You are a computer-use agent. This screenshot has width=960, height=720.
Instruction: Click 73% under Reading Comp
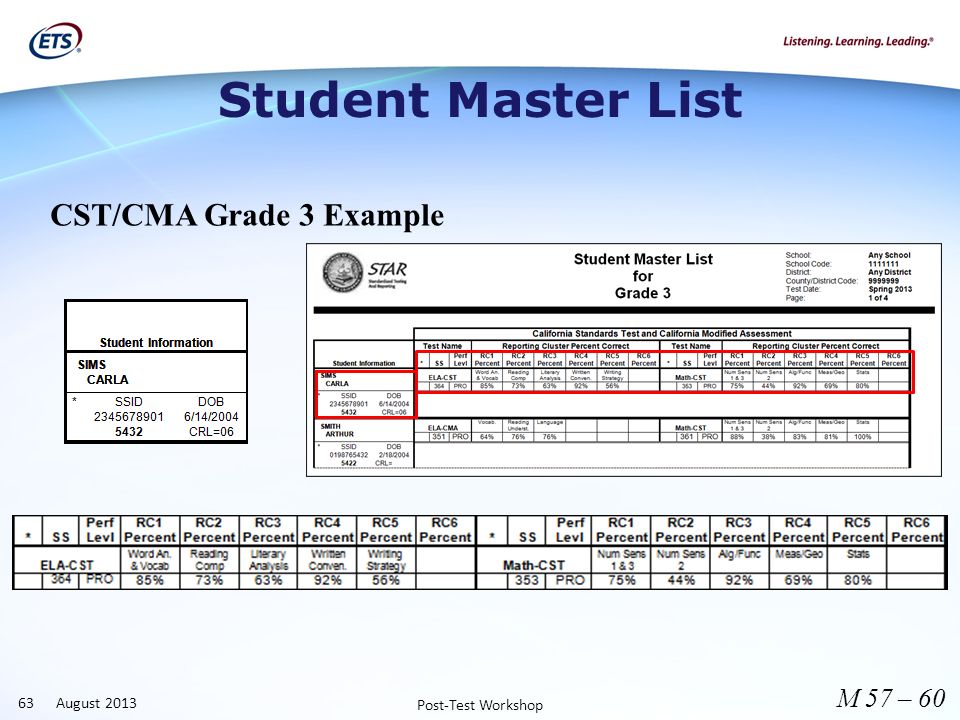(209, 580)
